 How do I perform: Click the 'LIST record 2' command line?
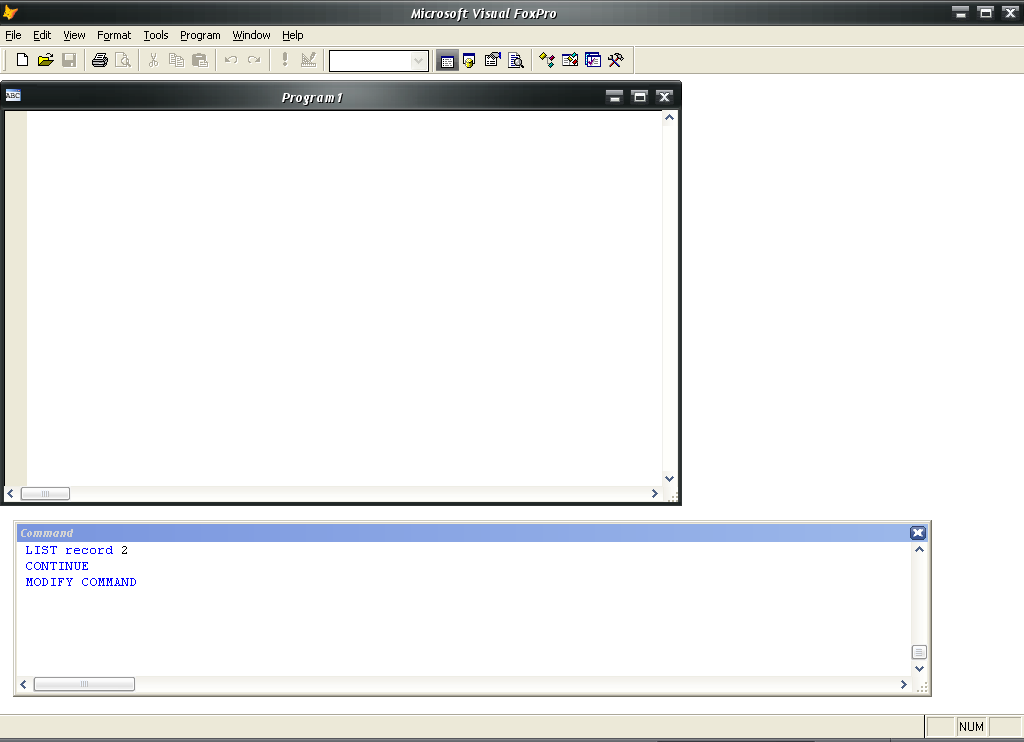tap(76, 551)
